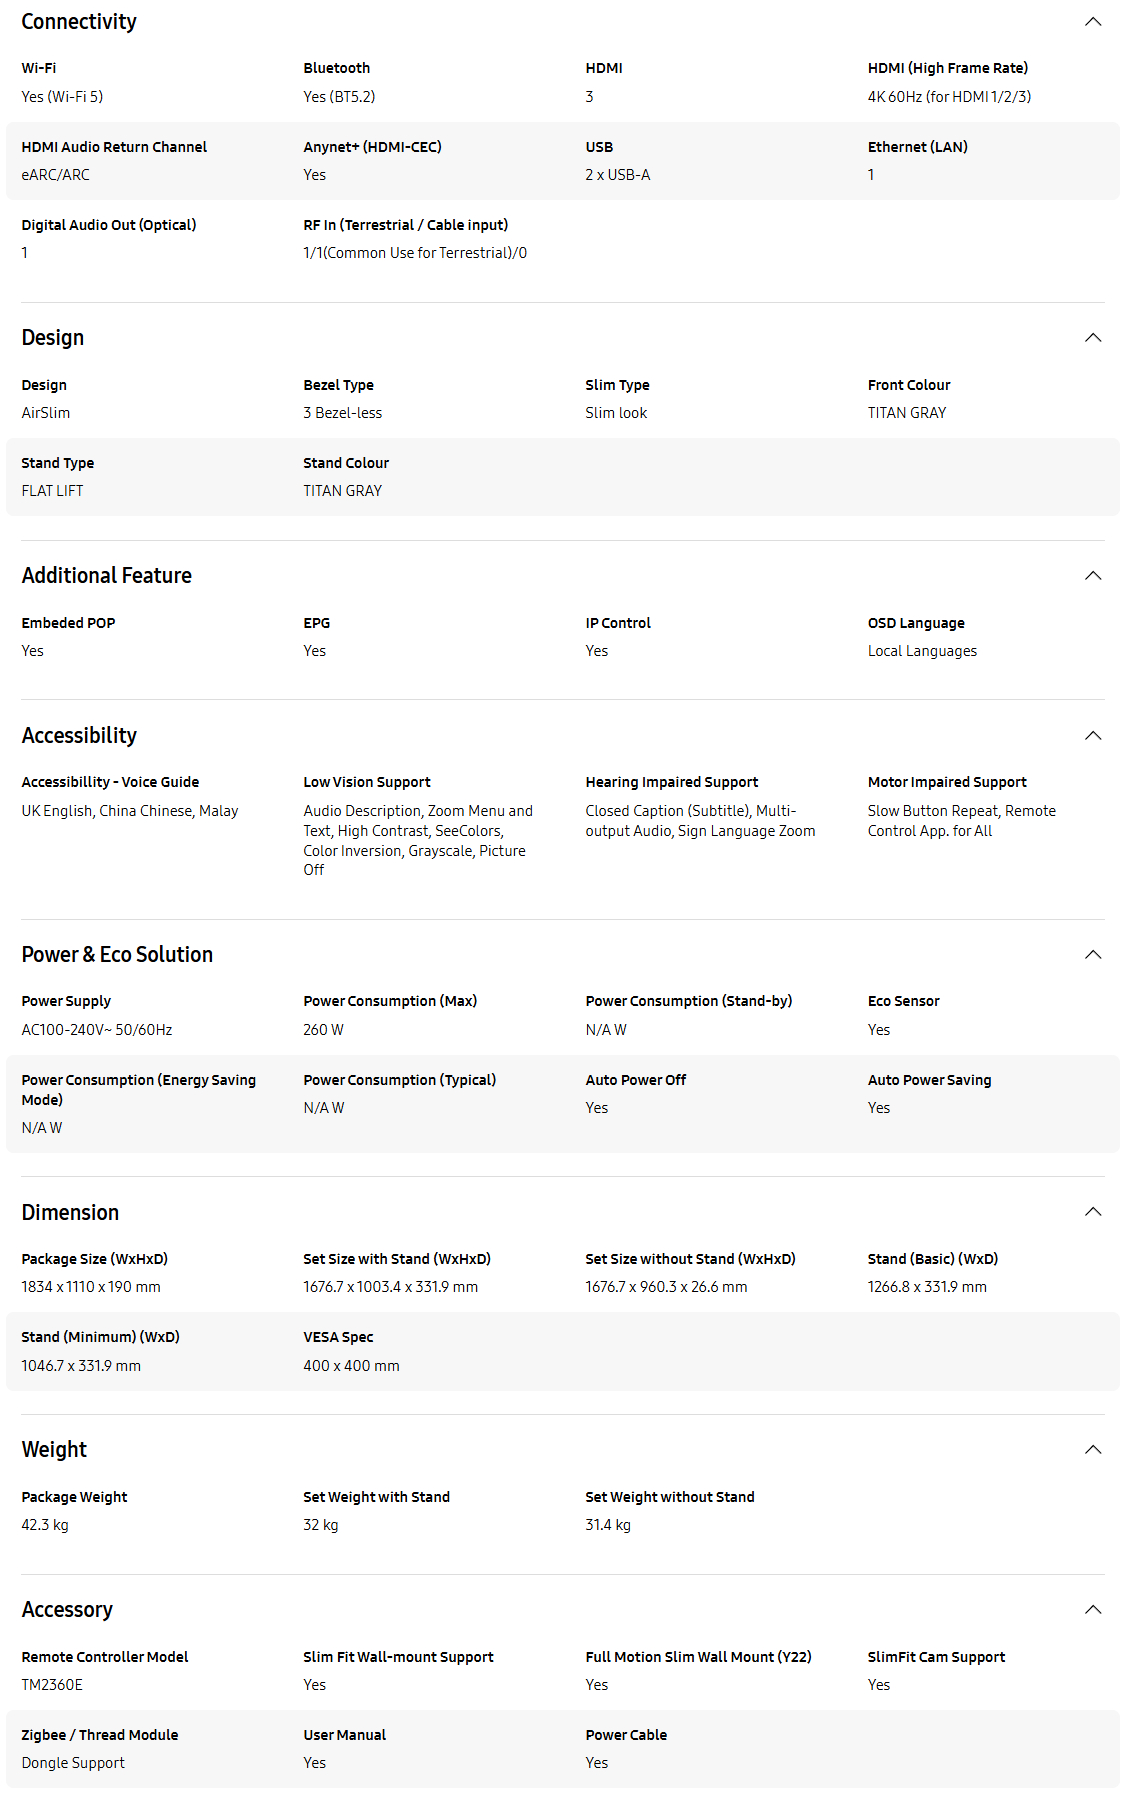Click the Connectivity section heading
The width and height of the screenshot is (1135, 1793).
pyautogui.click(x=79, y=22)
